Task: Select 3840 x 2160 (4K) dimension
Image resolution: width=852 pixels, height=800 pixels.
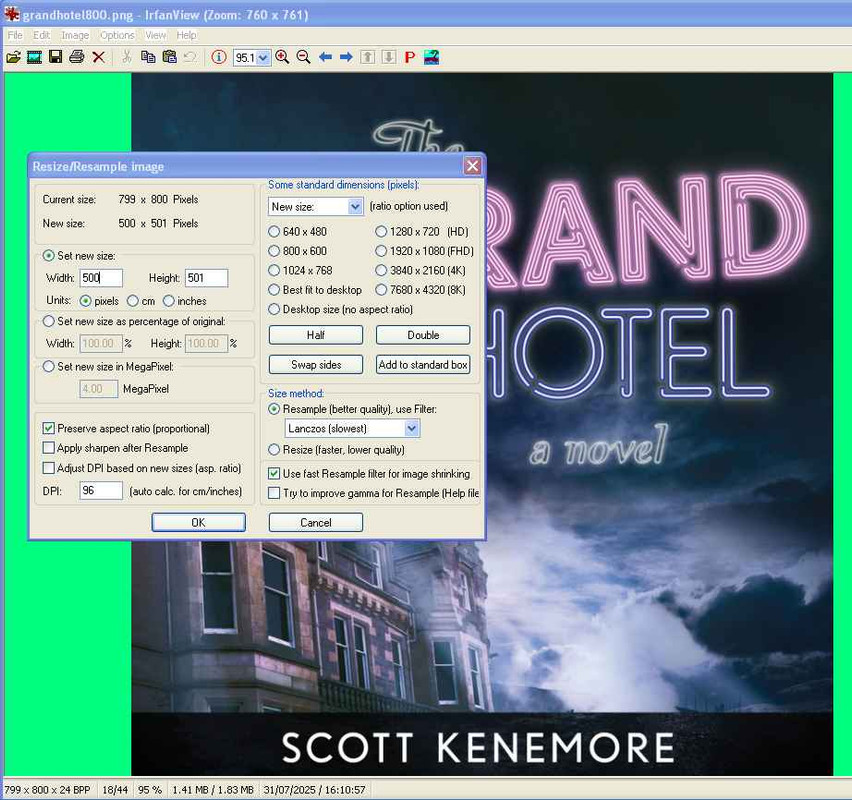Action: click(381, 270)
